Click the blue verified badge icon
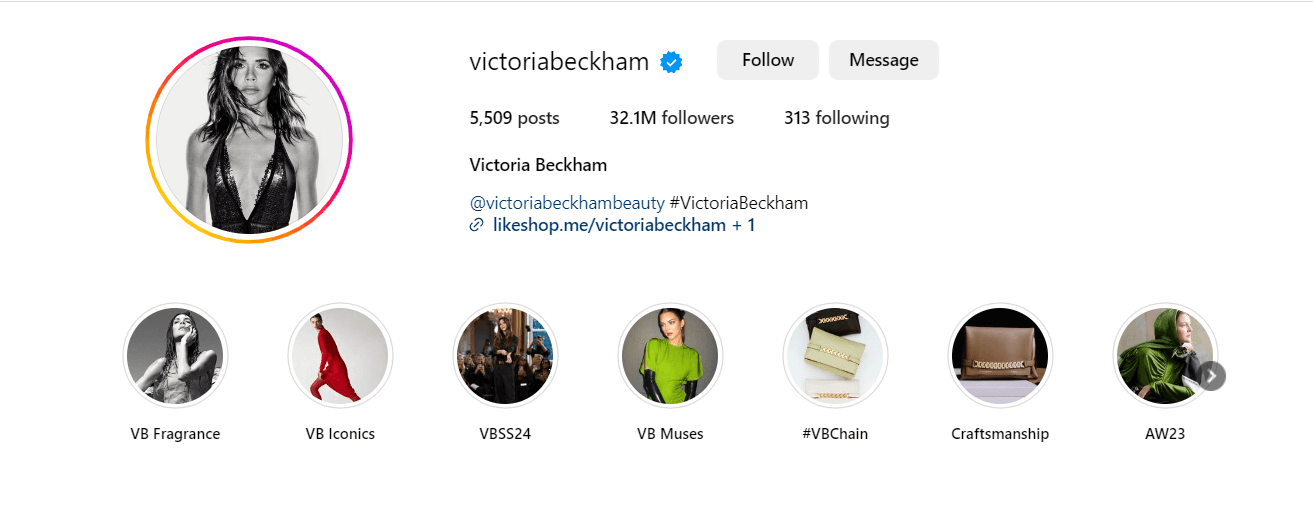The width and height of the screenshot is (1313, 505). coord(672,62)
